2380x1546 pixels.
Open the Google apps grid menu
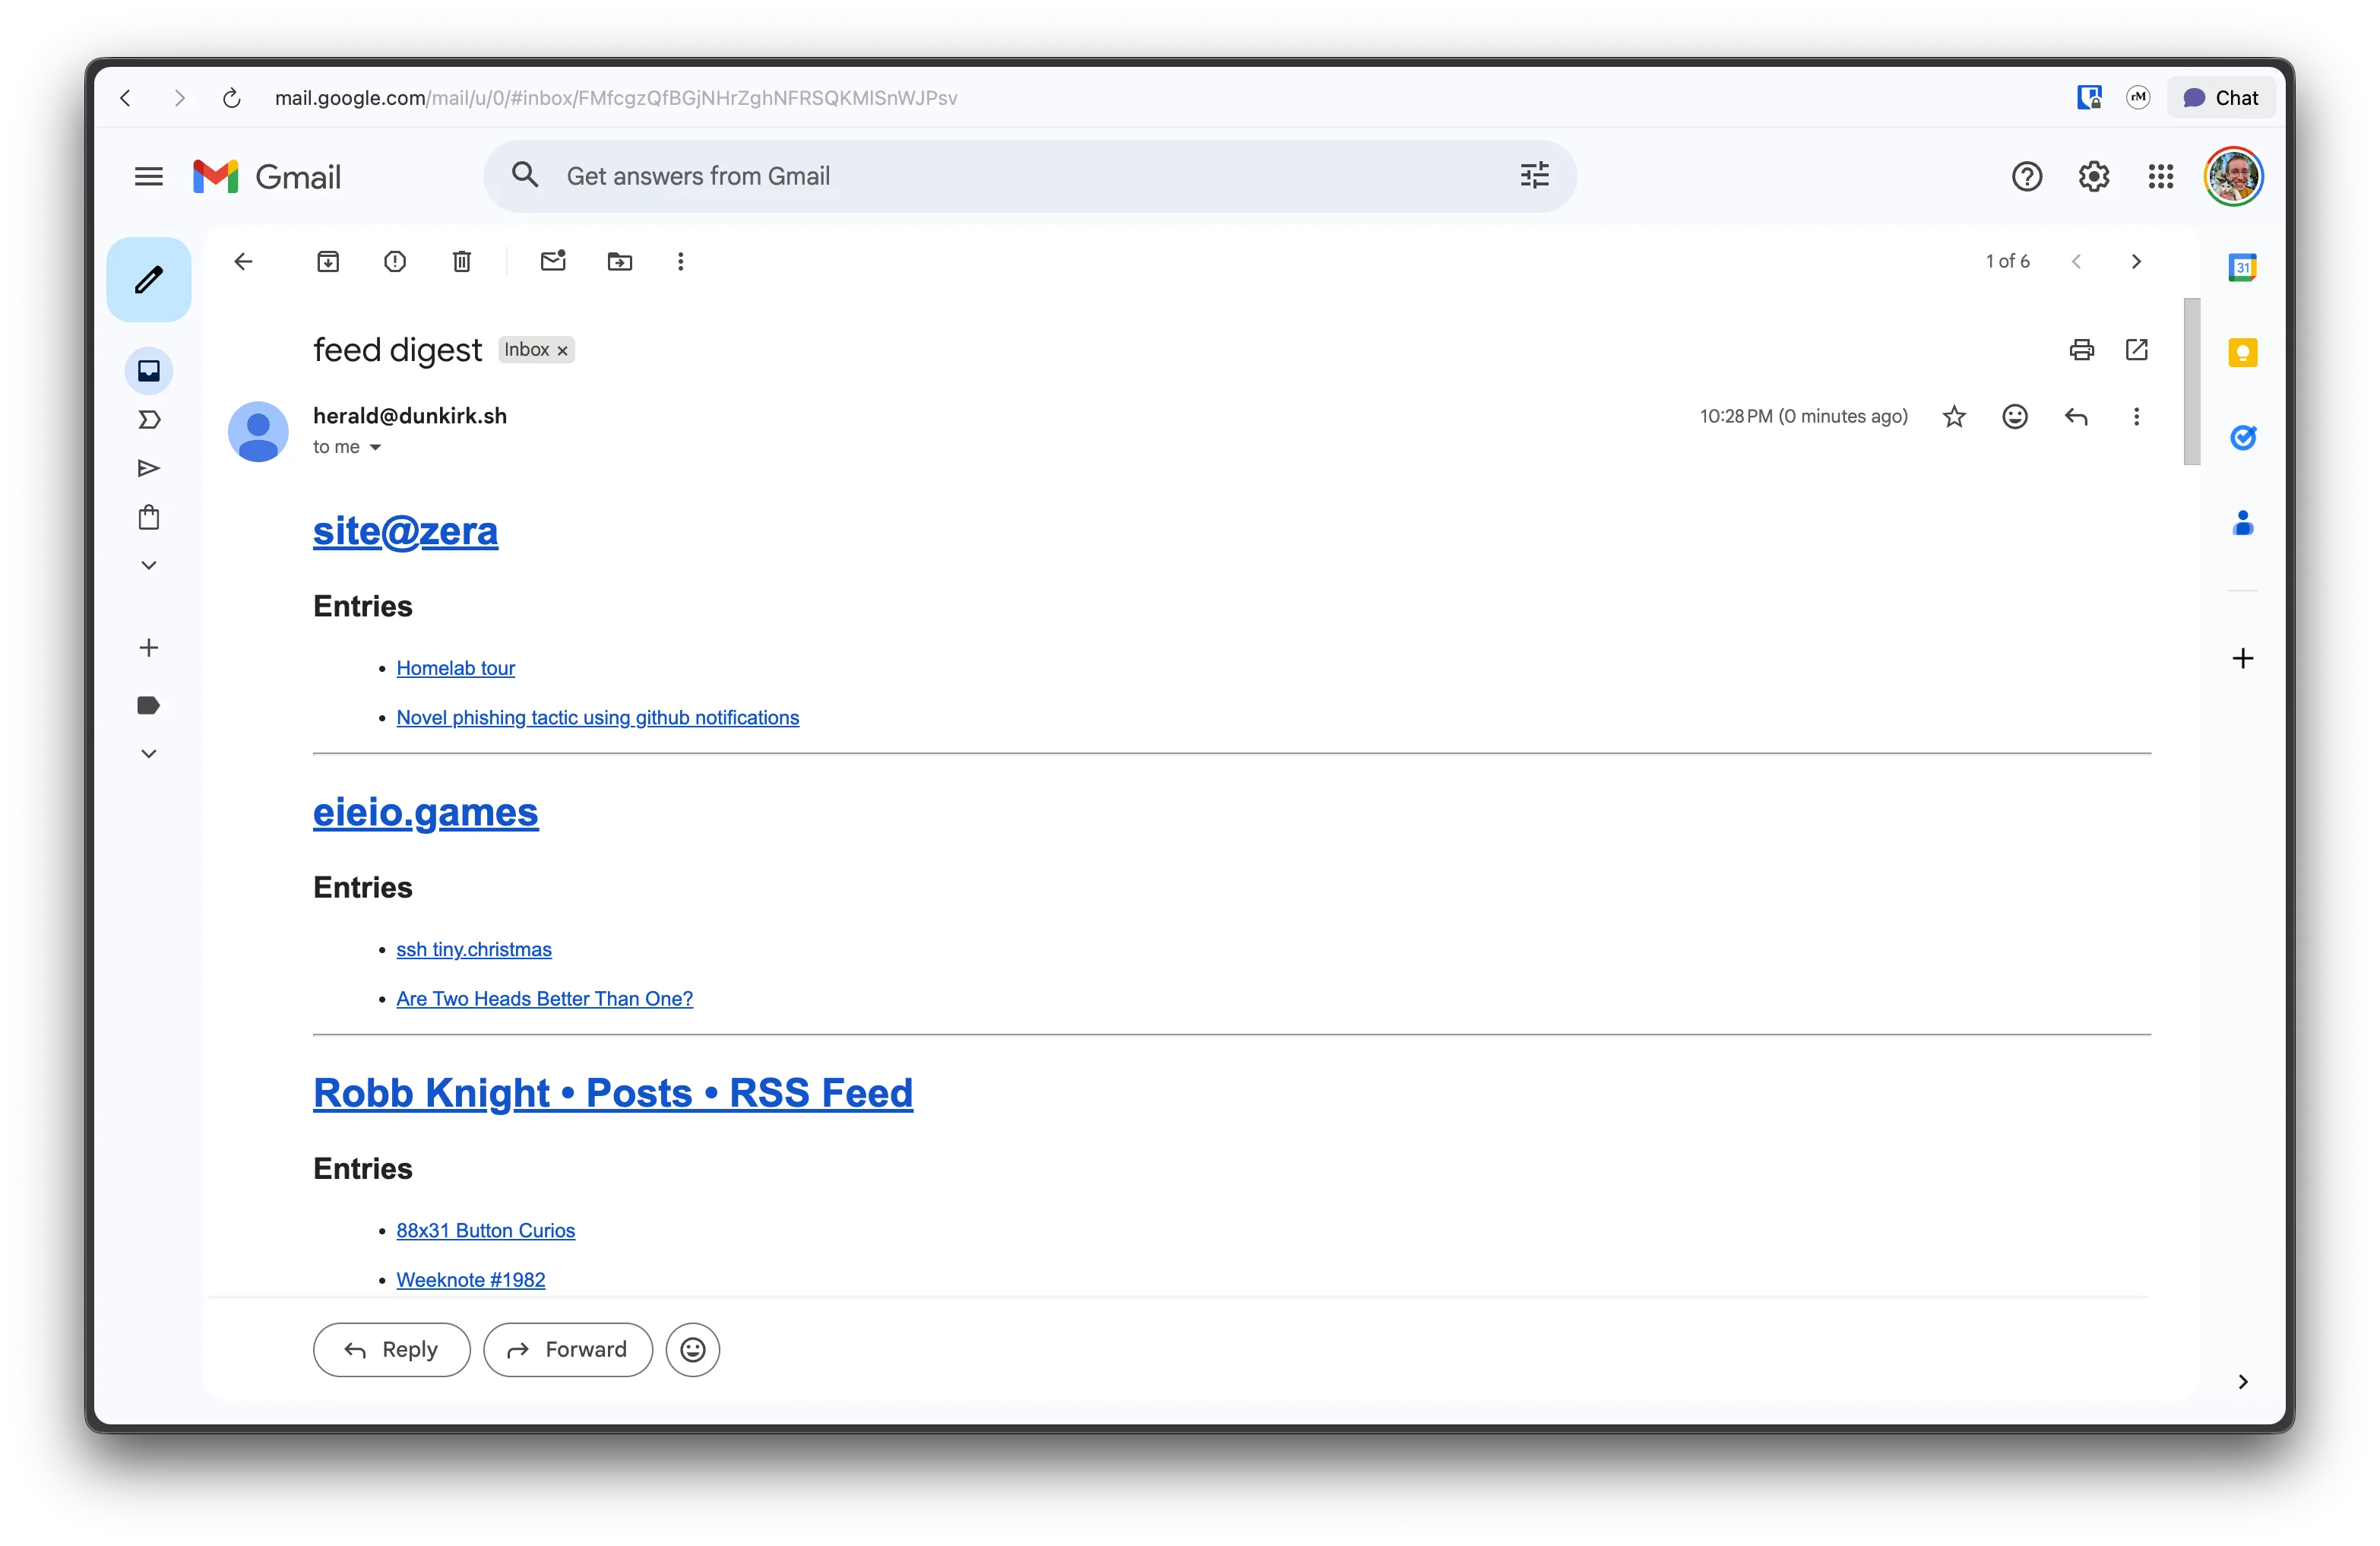click(2160, 177)
